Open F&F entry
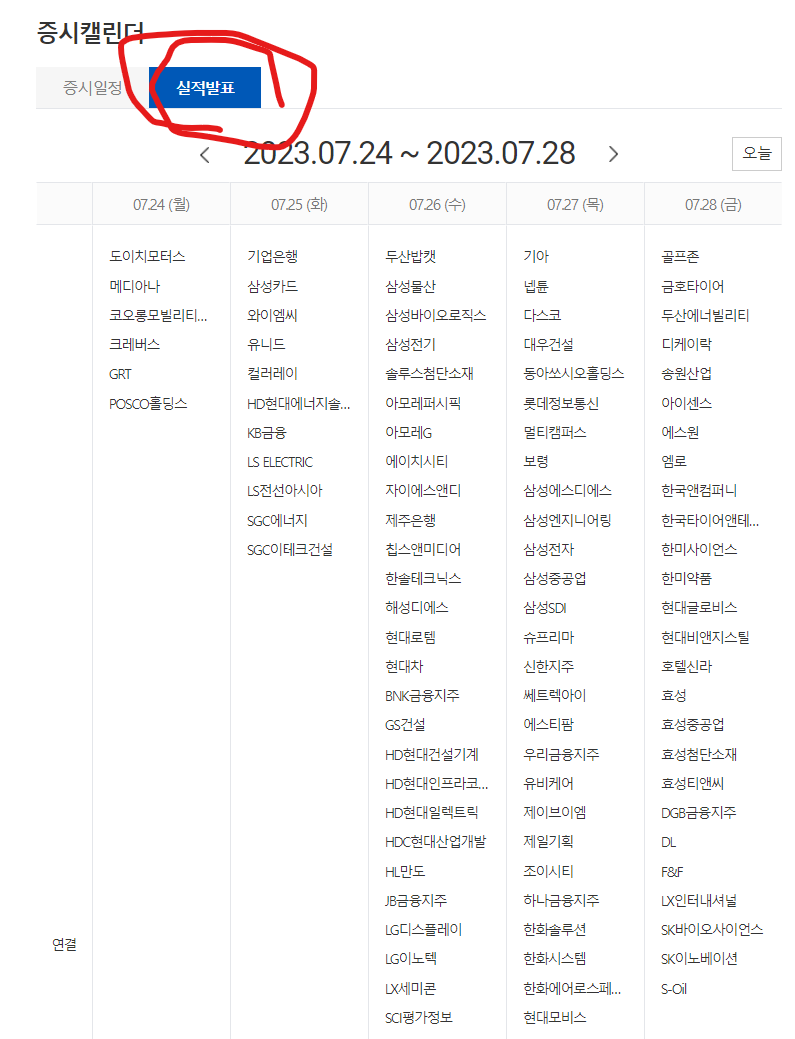Viewport: 795px width, 1039px height. (x=672, y=872)
